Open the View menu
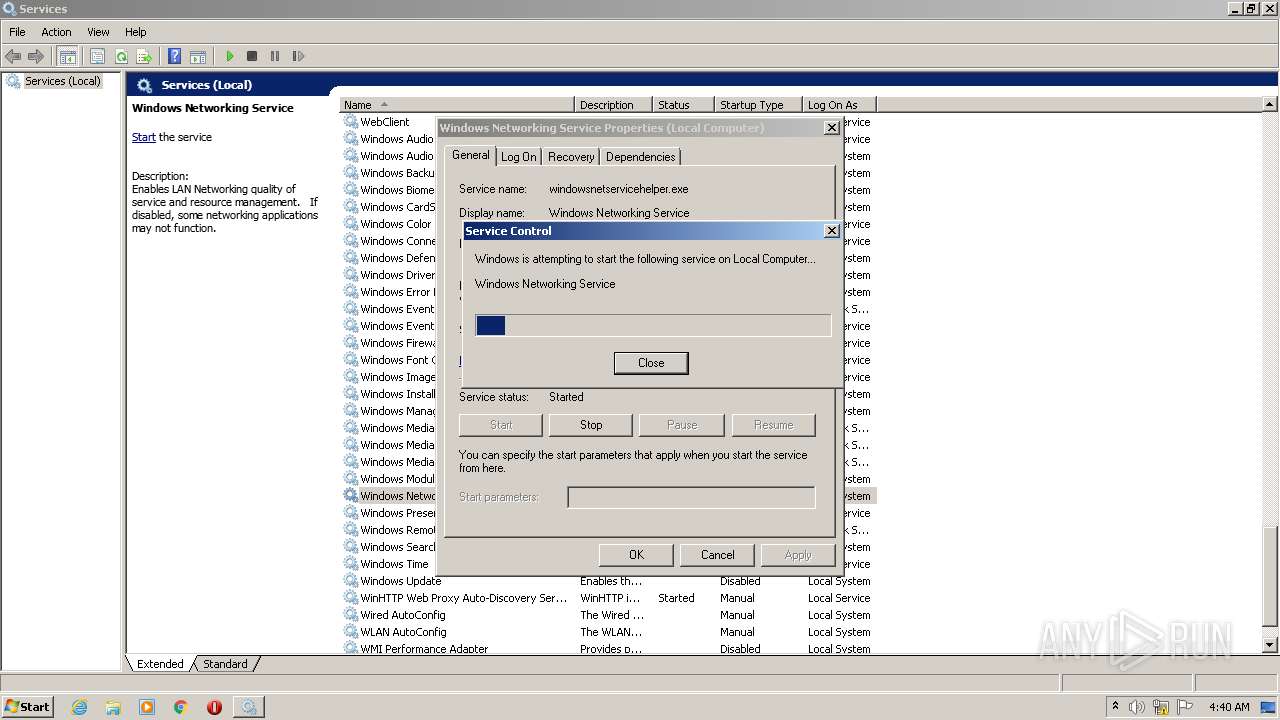 point(98,32)
